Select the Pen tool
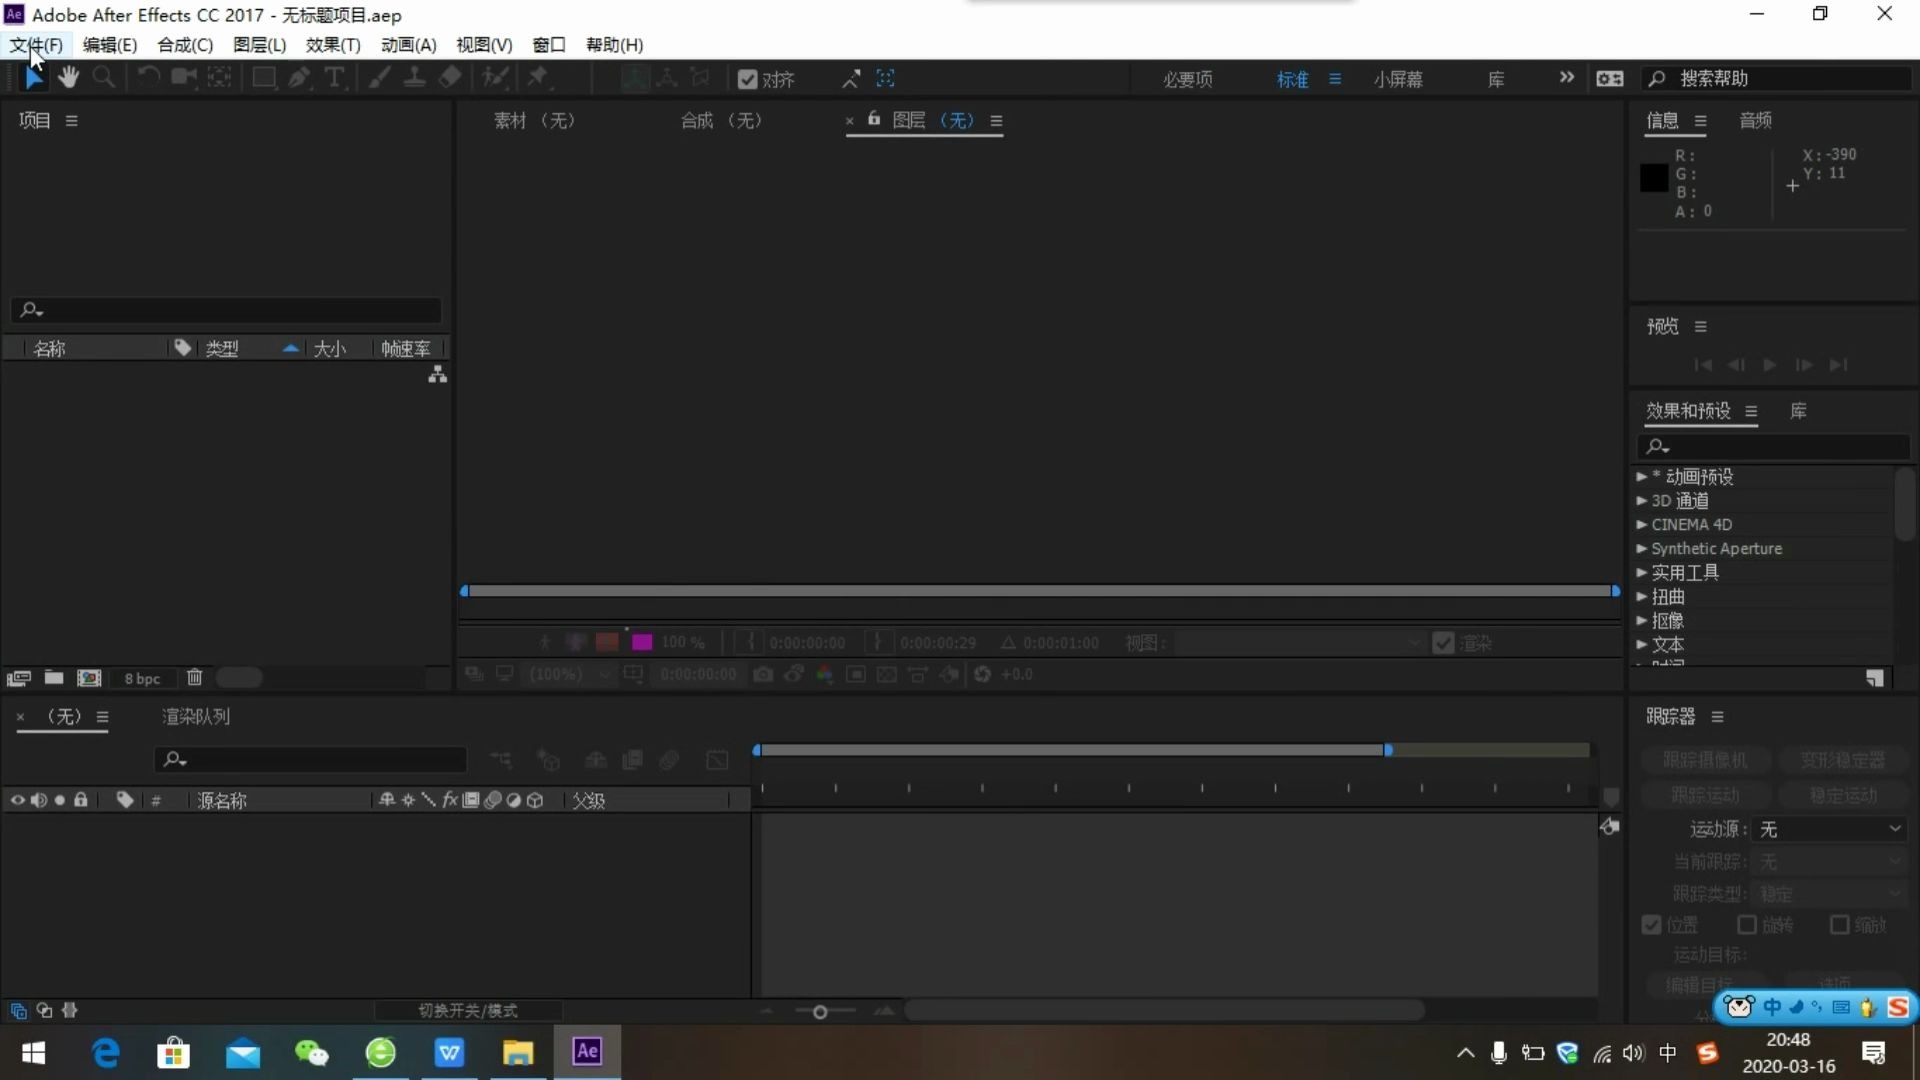The width and height of the screenshot is (1920, 1080). point(299,77)
